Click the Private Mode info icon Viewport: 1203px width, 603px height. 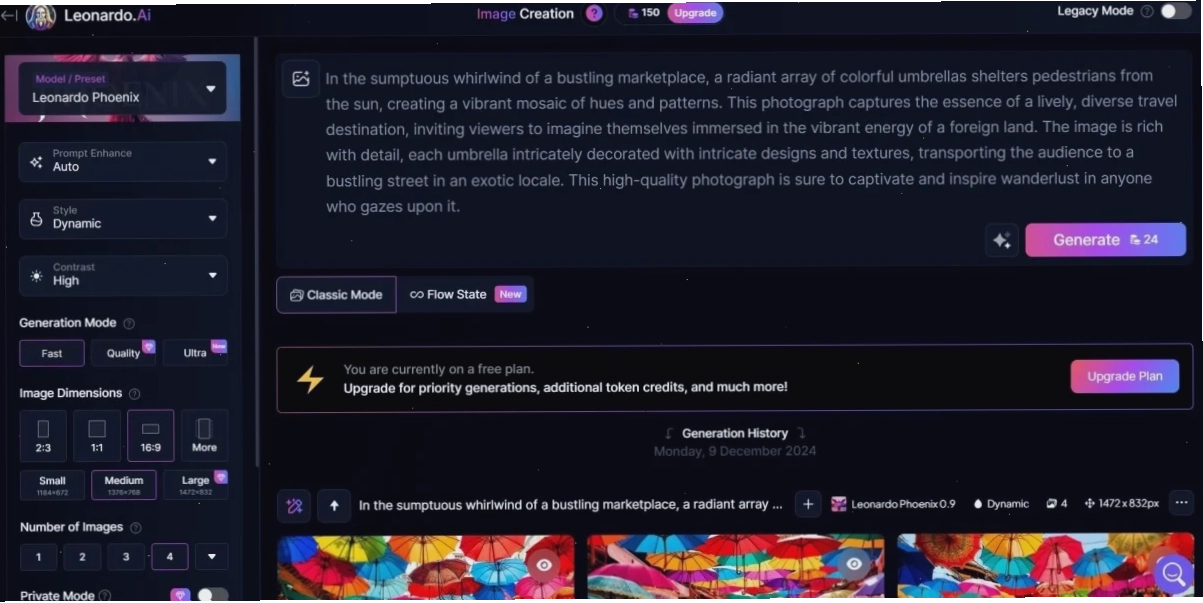105,595
